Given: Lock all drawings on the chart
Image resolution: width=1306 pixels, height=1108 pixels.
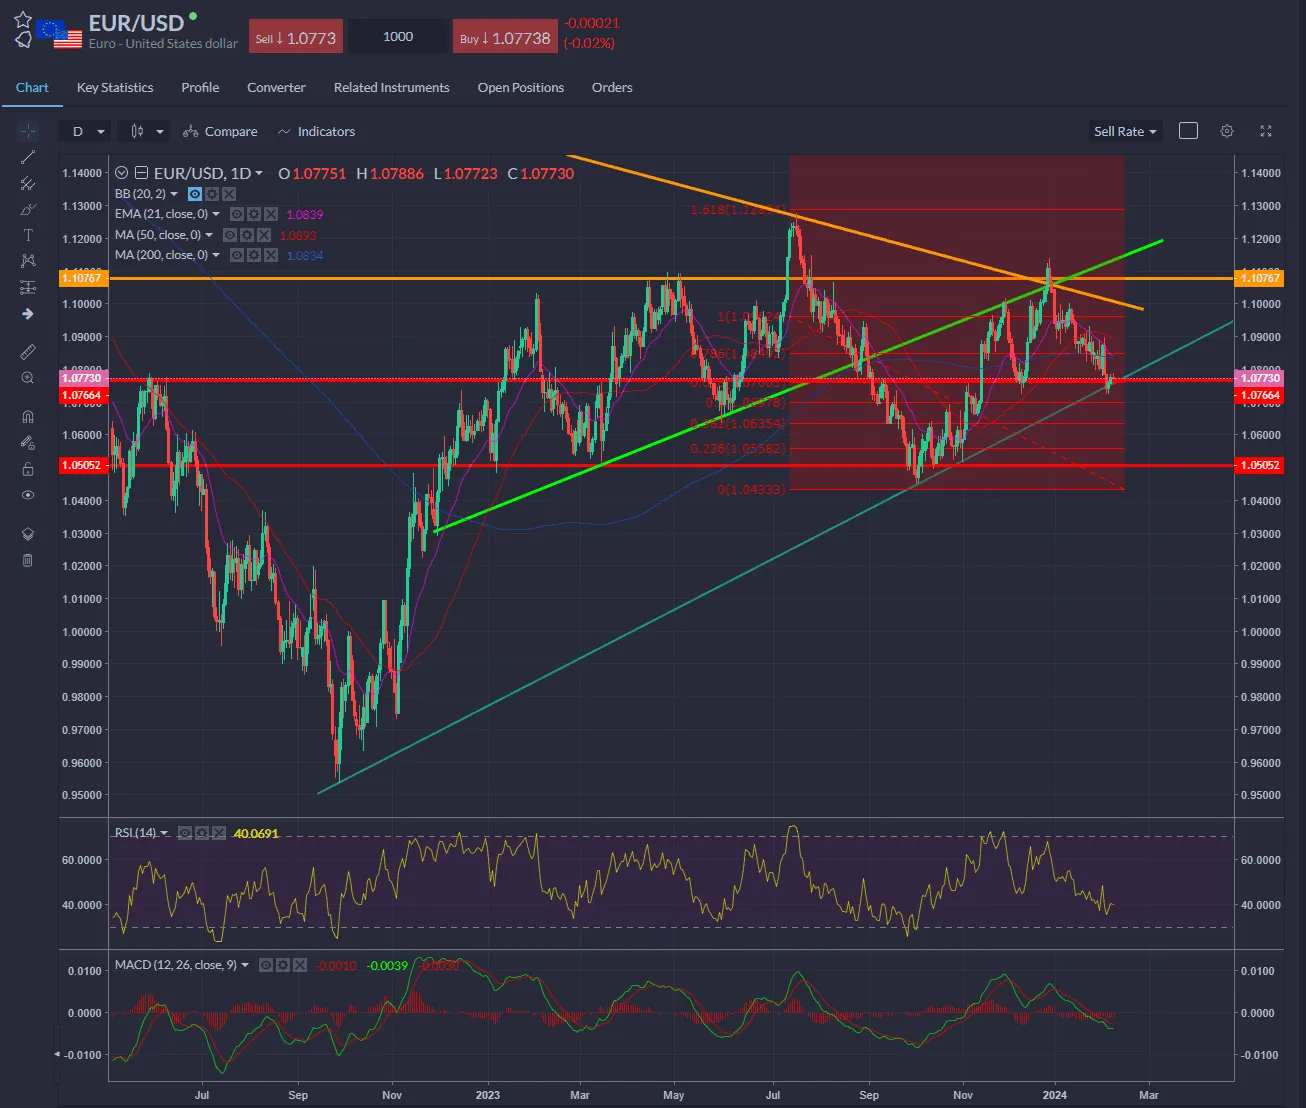Looking at the screenshot, I should pos(27,468).
